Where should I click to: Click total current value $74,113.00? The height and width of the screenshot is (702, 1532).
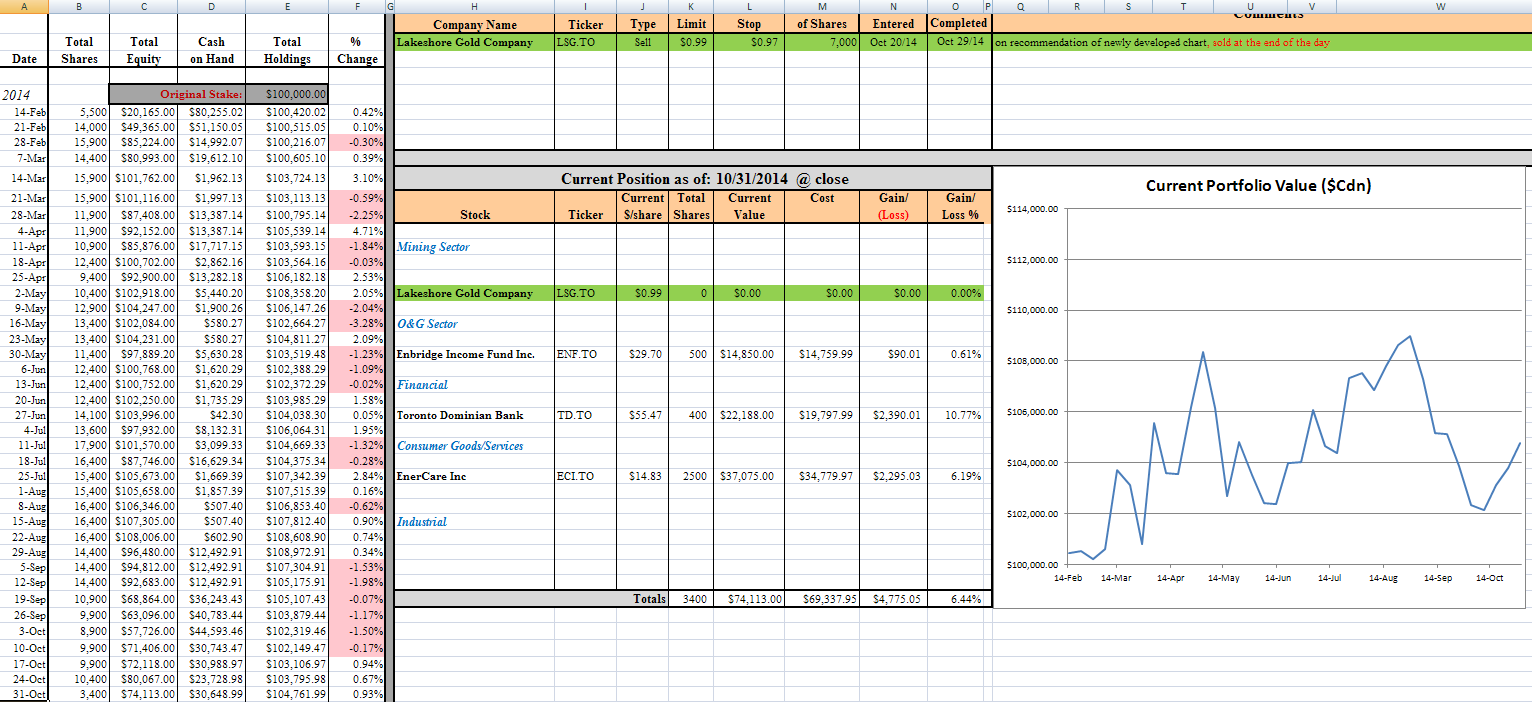tap(747, 598)
